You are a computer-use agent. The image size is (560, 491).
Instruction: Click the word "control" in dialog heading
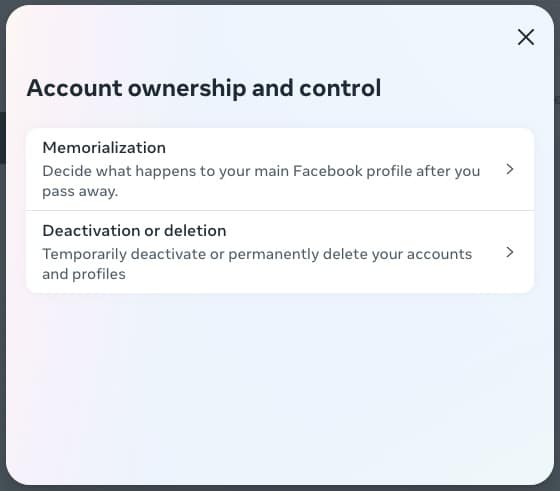(x=340, y=88)
